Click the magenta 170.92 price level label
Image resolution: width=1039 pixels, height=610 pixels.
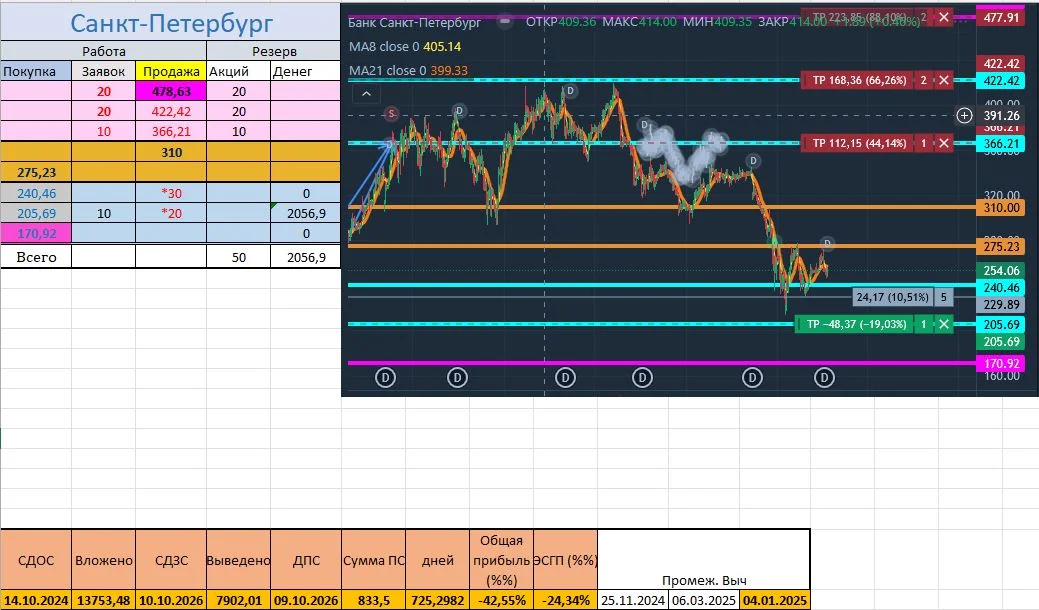click(x=1001, y=364)
